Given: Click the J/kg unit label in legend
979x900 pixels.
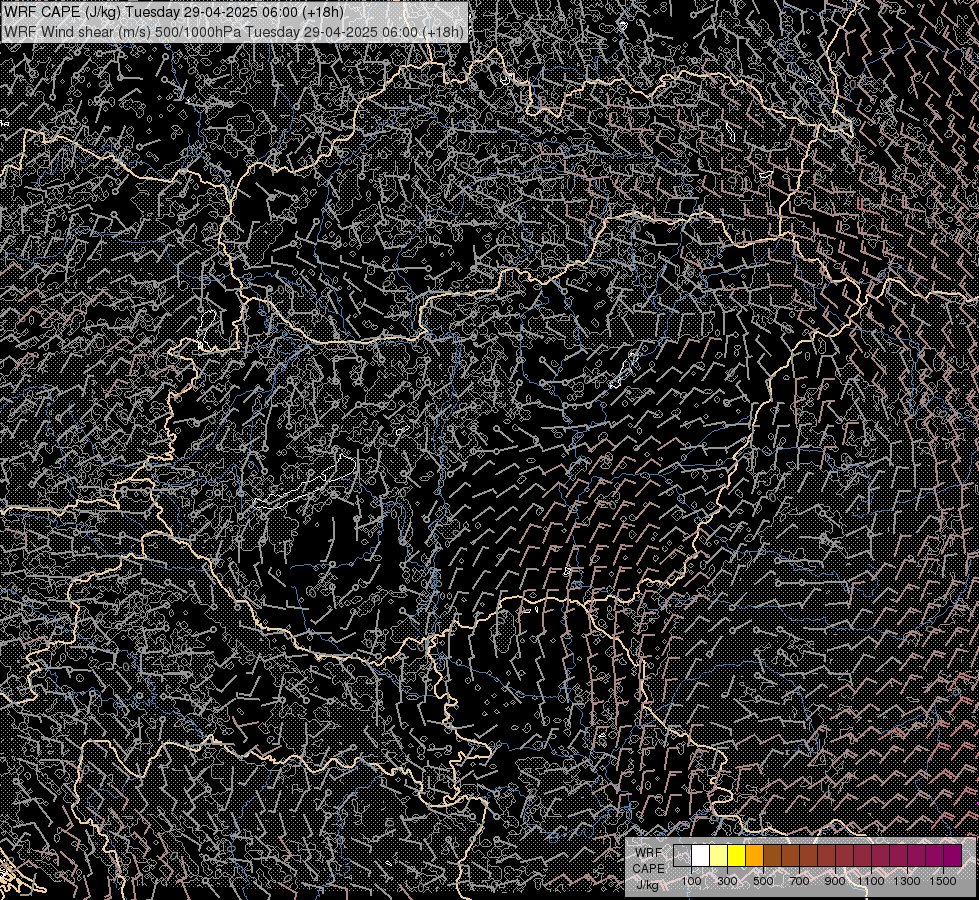Looking at the screenshot, I should (x=648, y=884).
